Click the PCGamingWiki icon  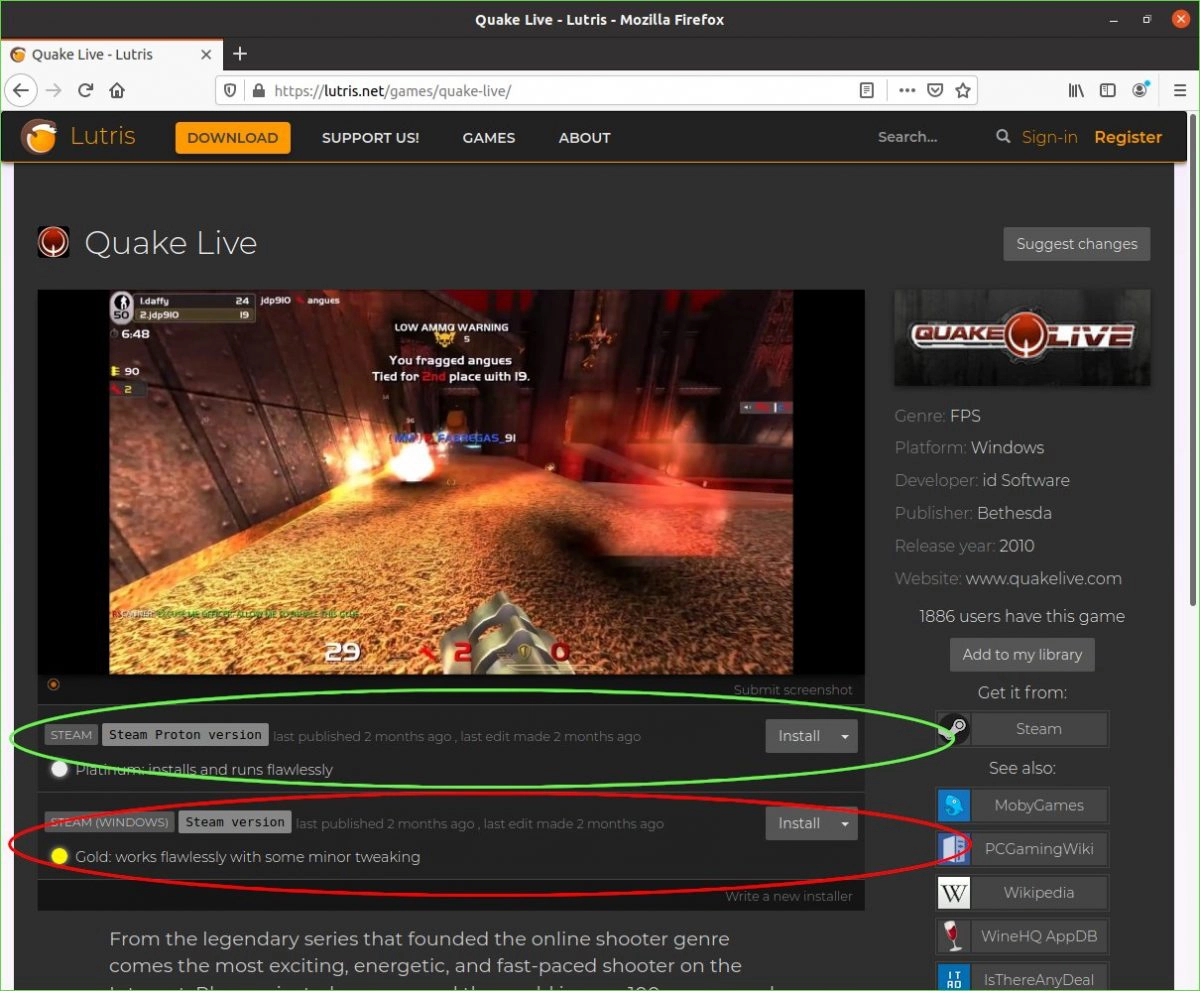click(x=953, y=849)
